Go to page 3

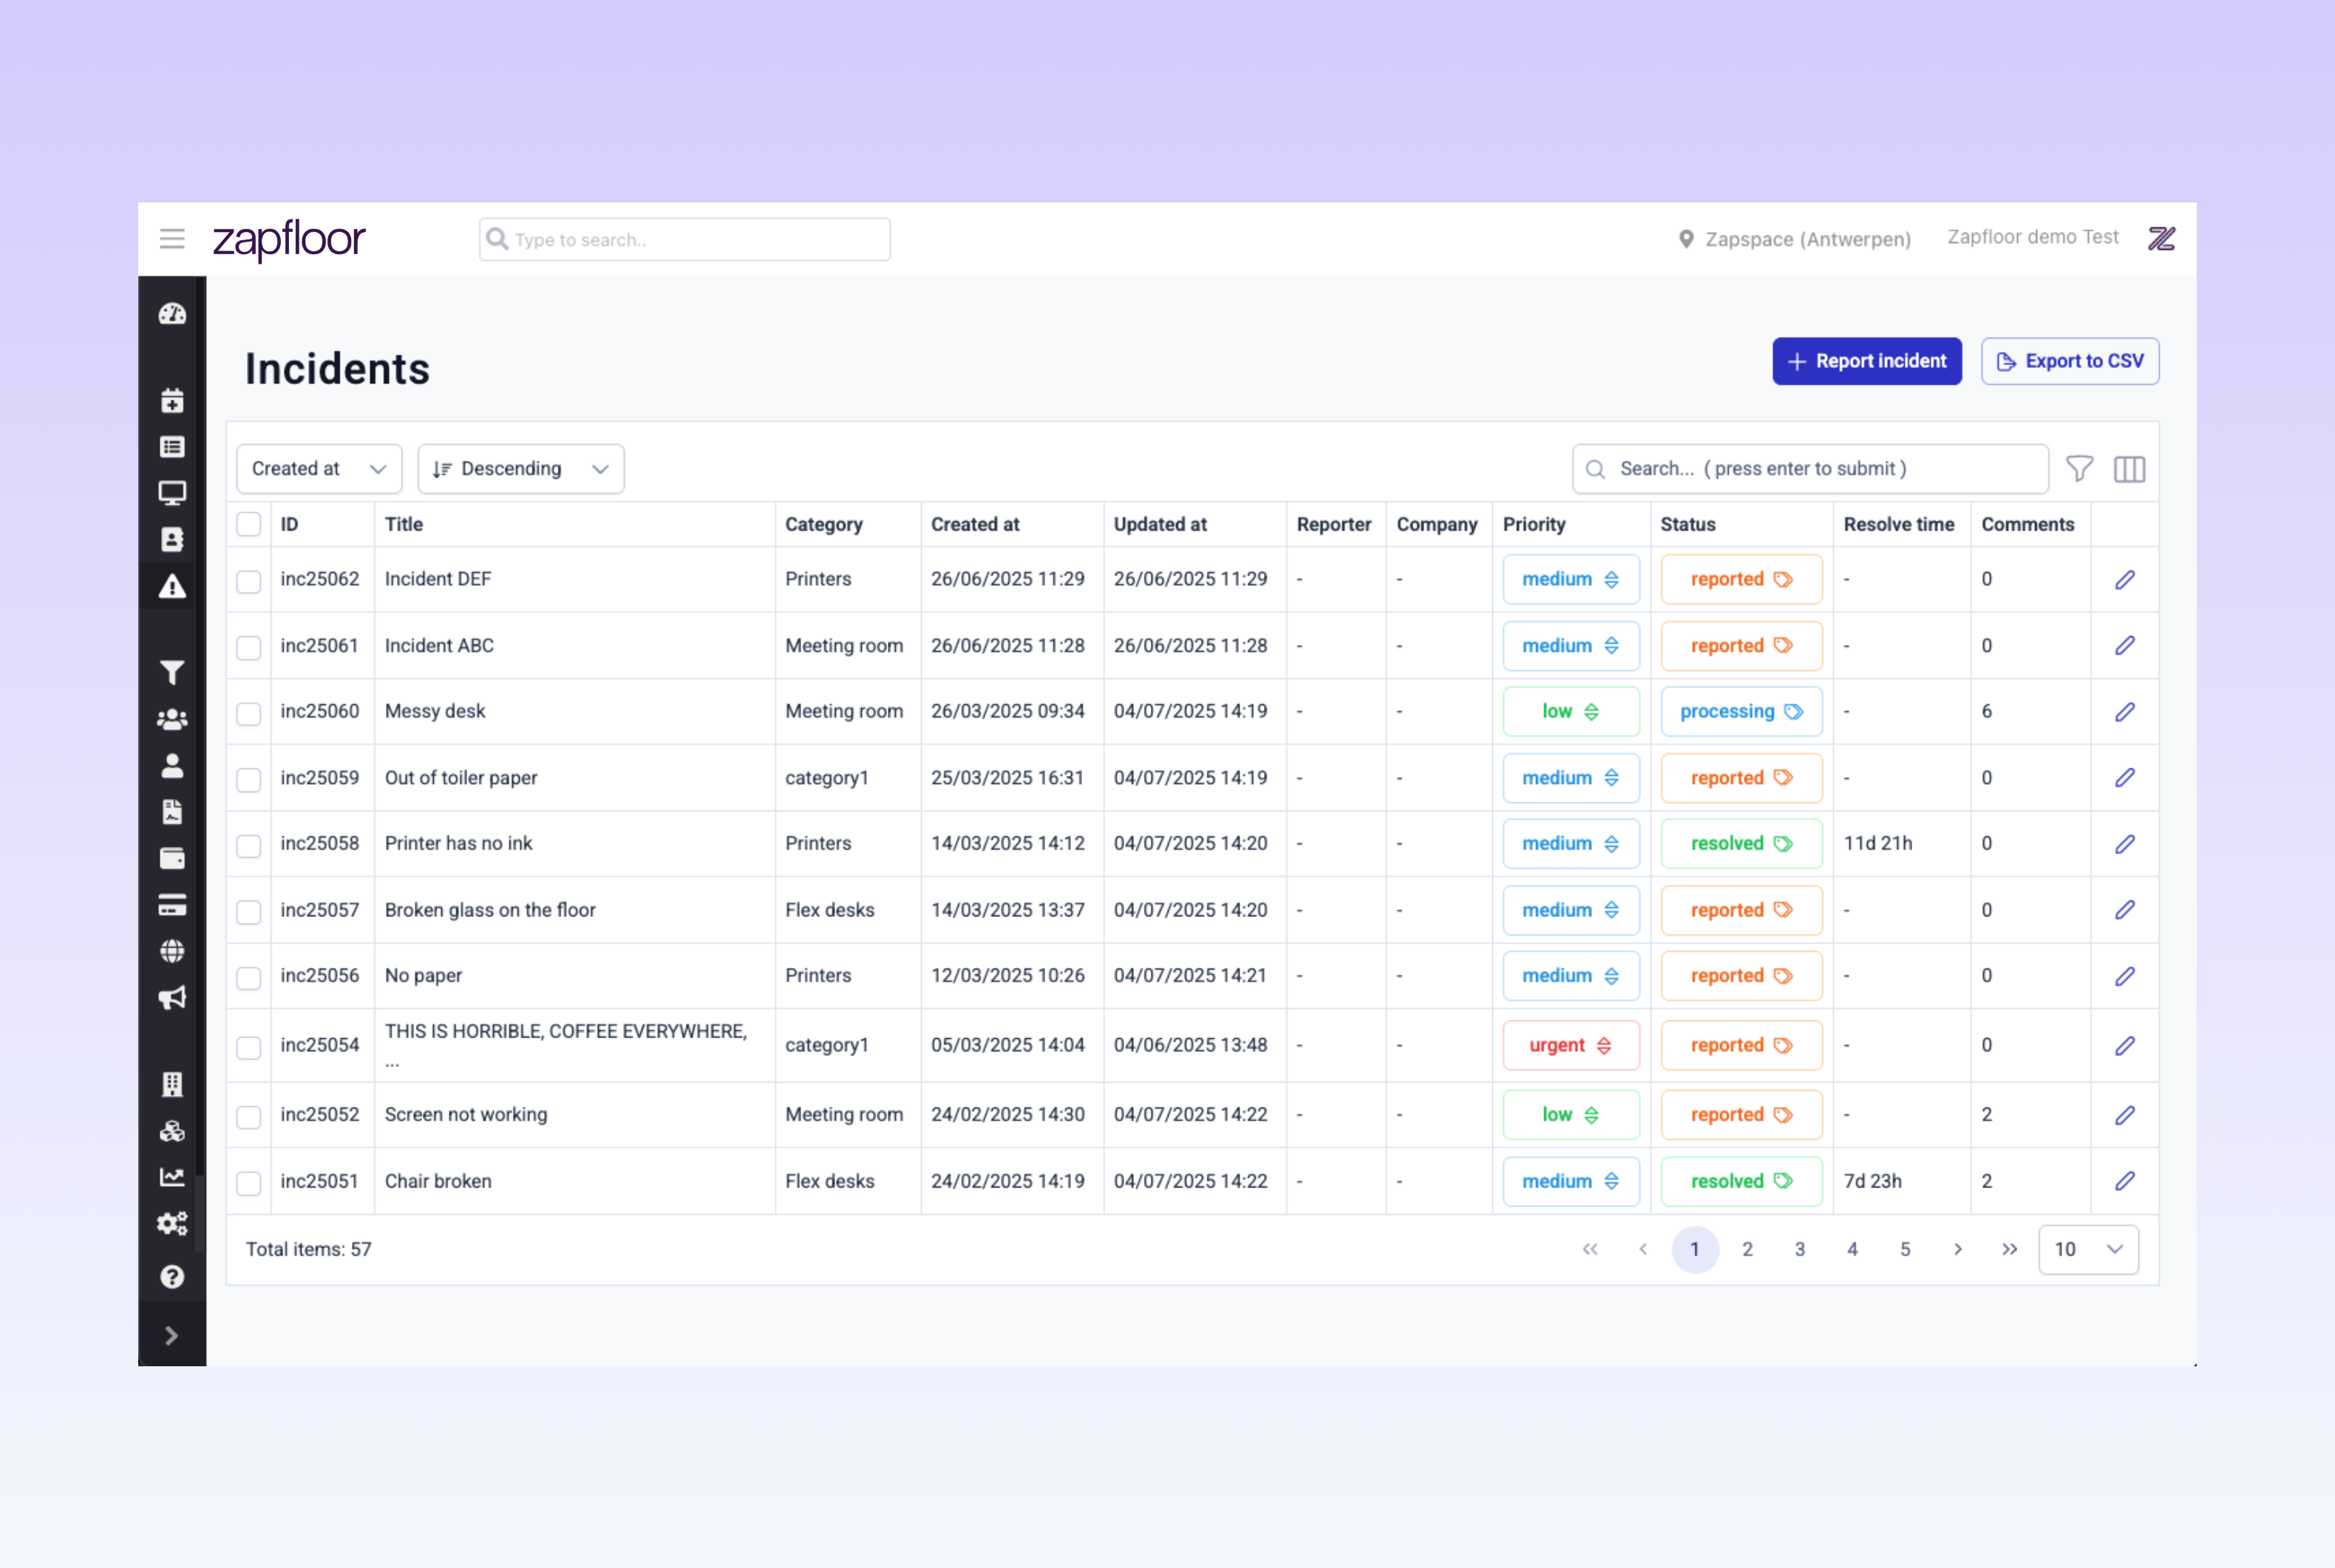pos(1799,1249)
